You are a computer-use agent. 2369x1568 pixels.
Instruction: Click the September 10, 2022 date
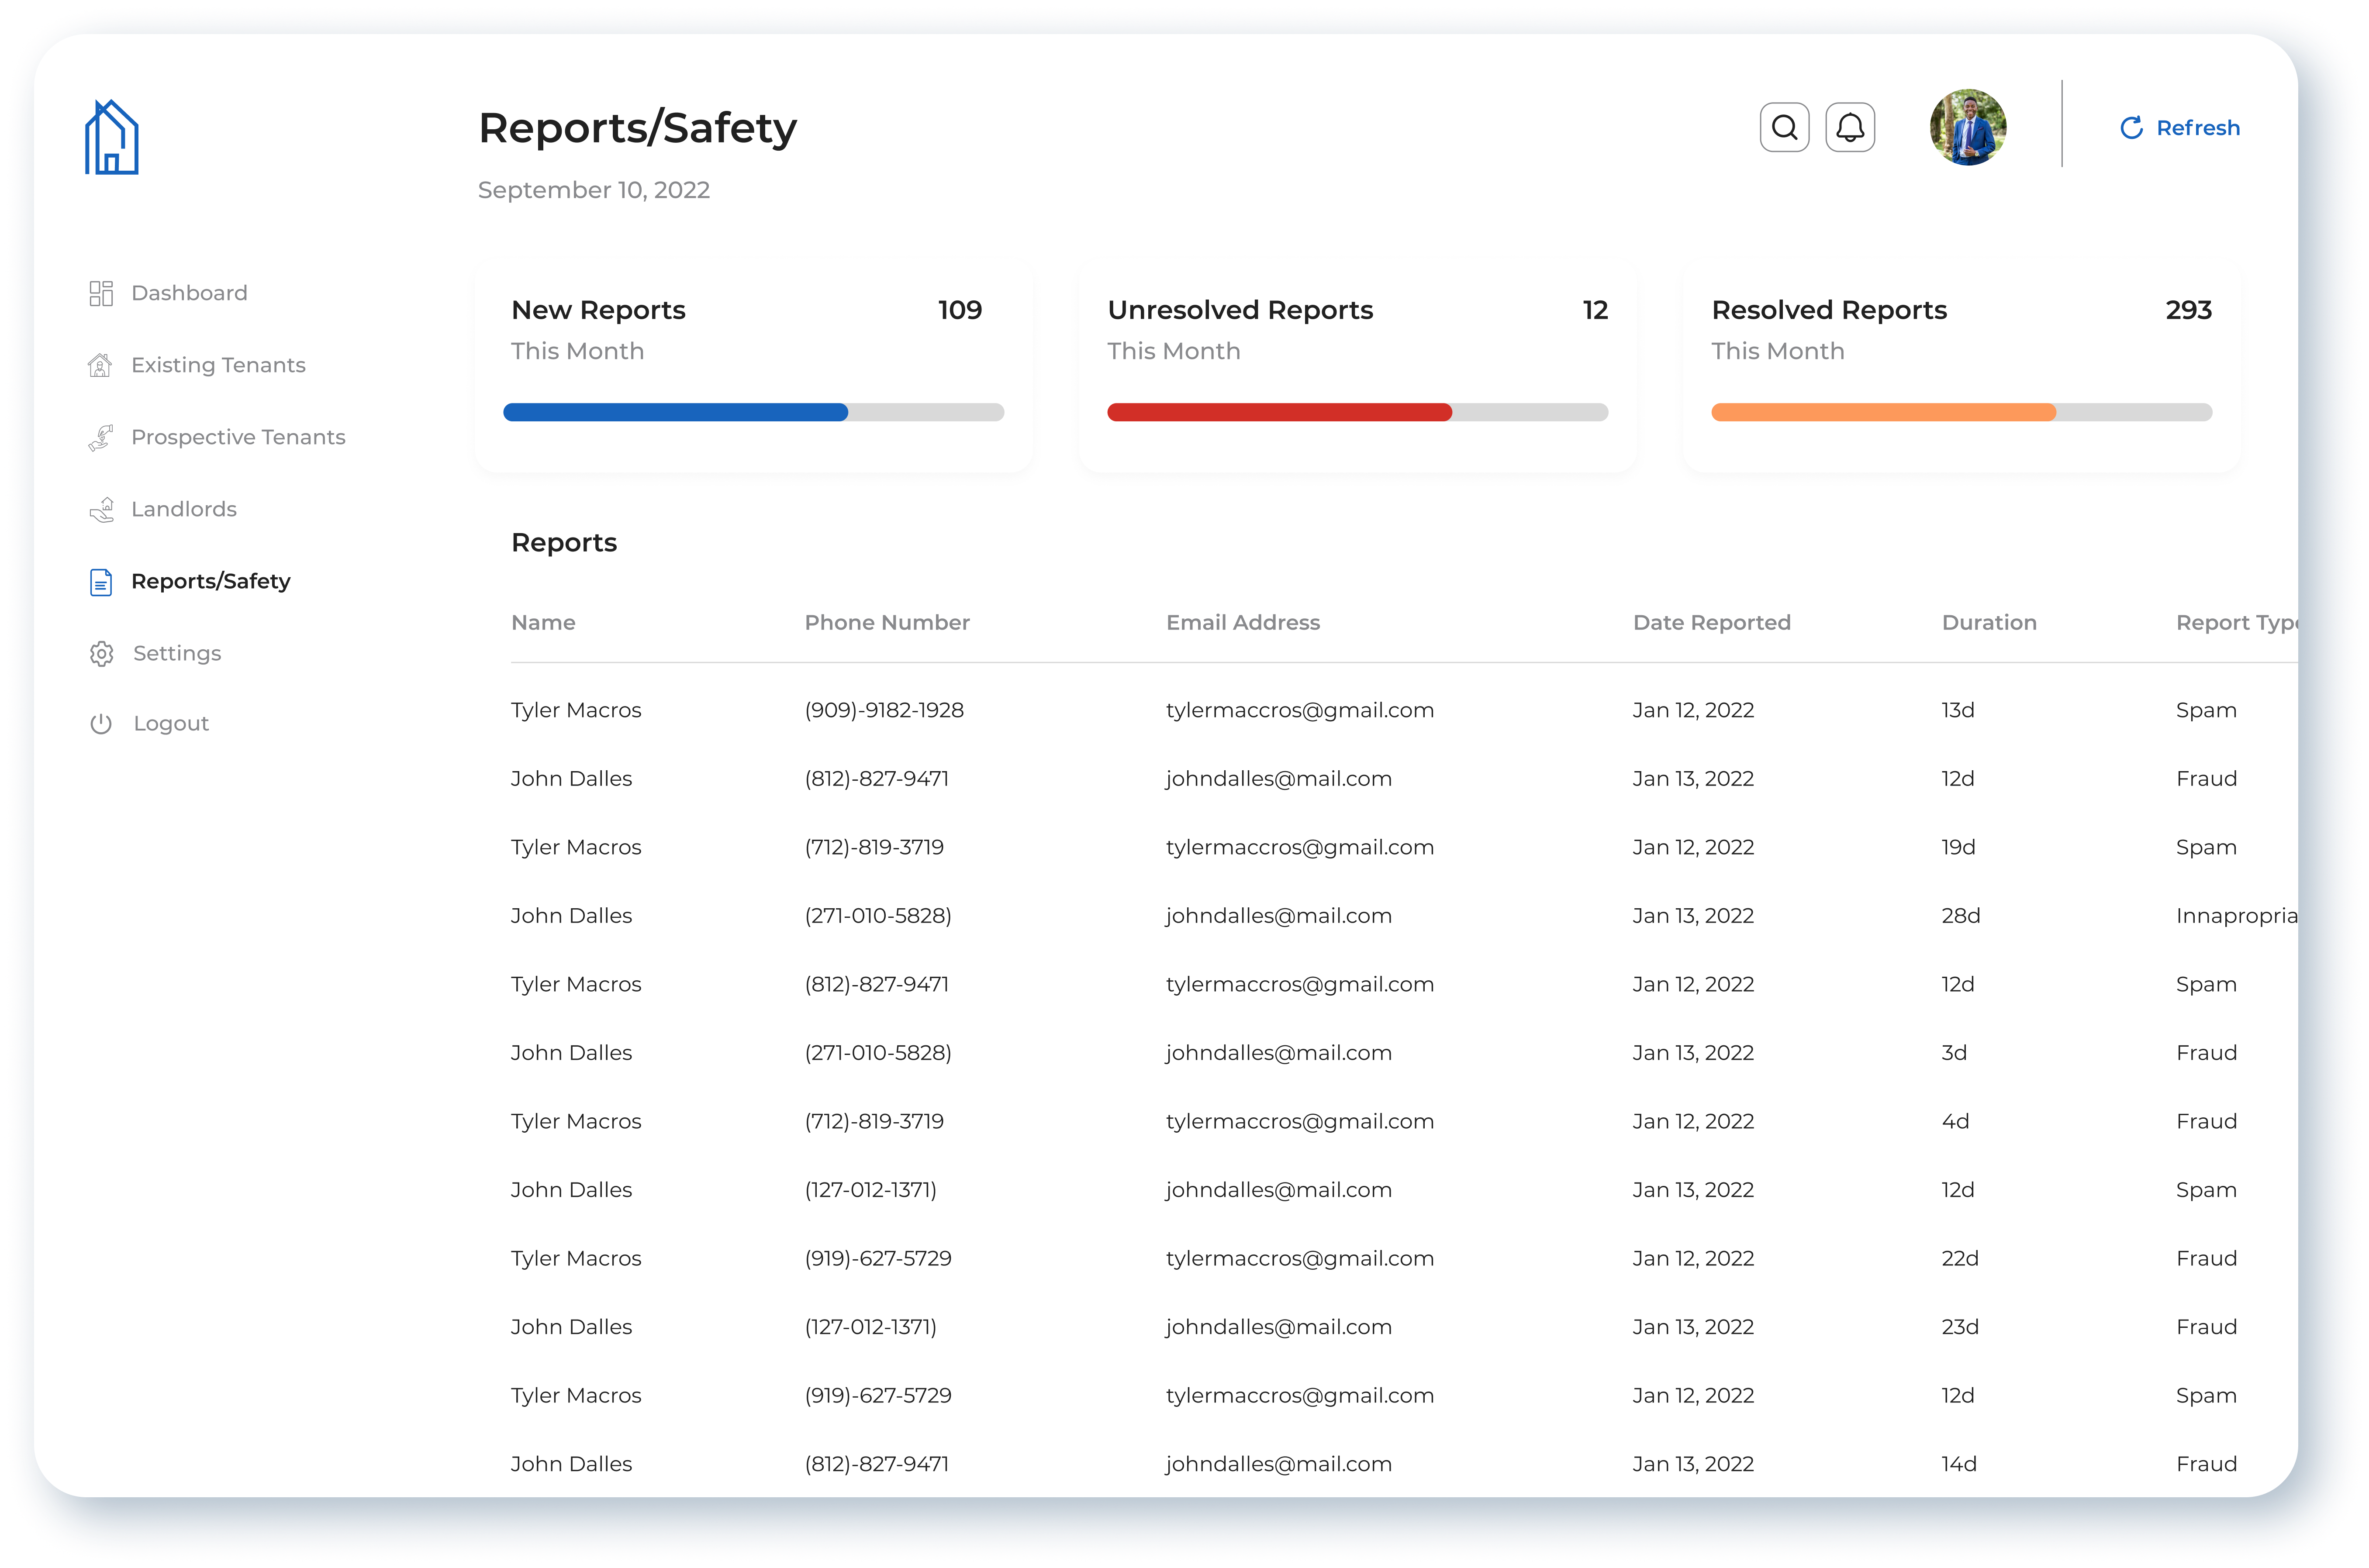click(x=594, y=190)
